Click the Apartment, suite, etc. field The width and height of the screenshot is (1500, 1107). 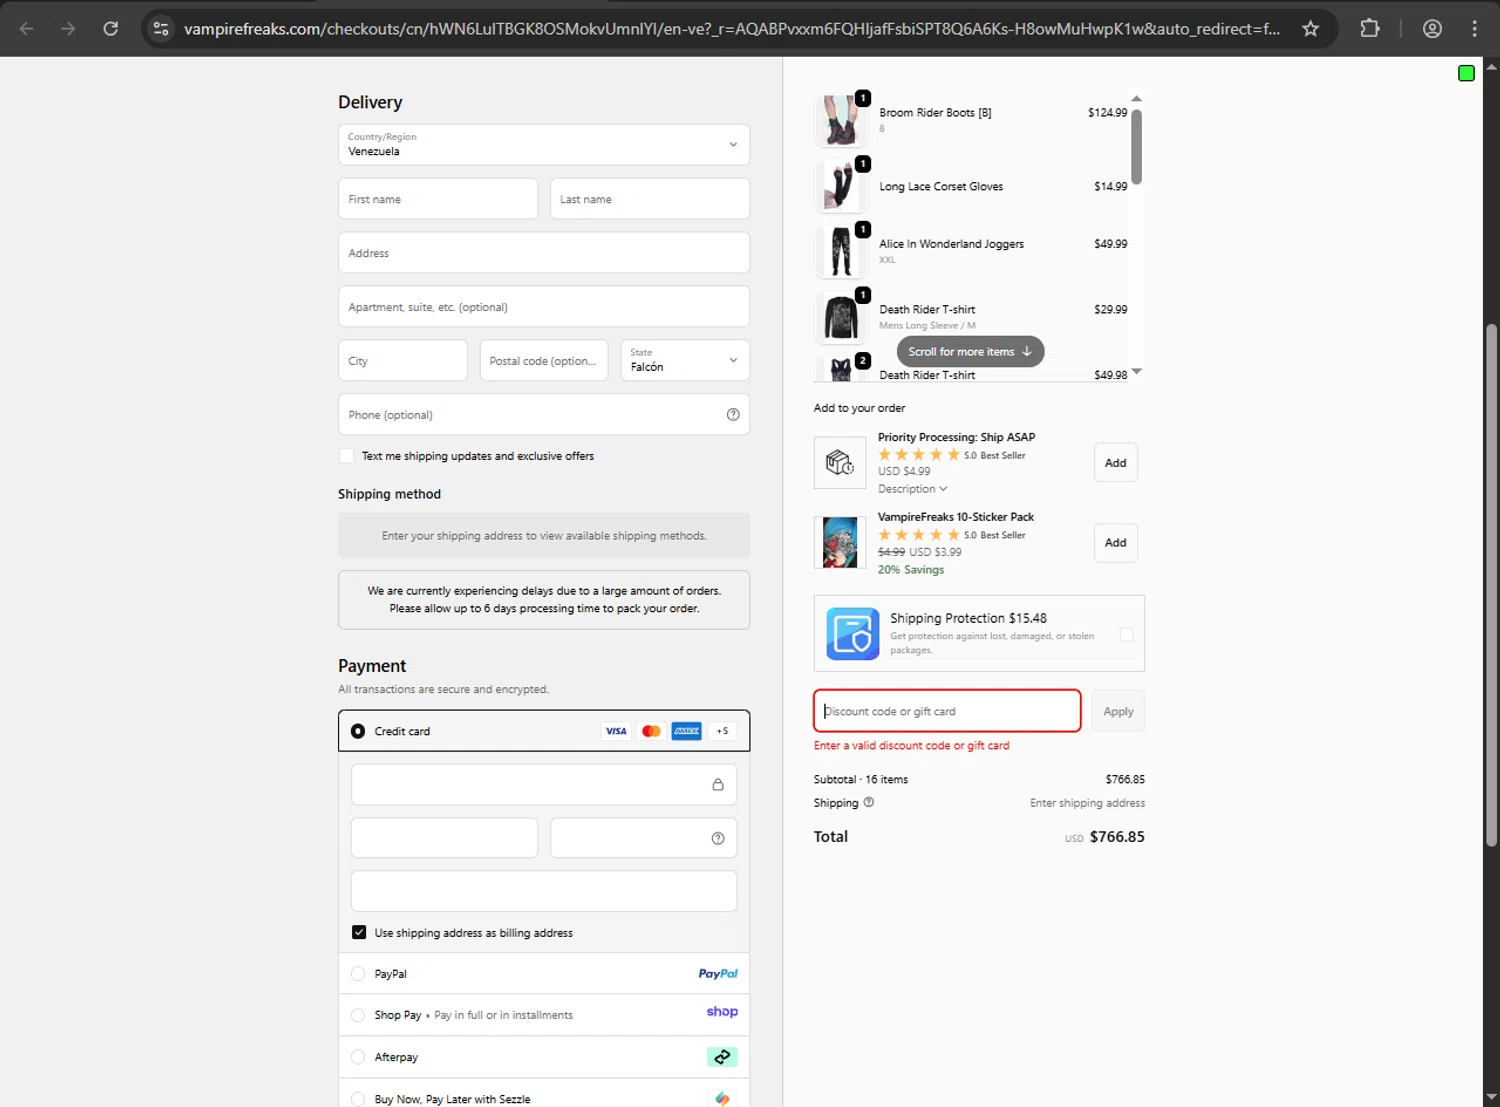pos(544,307)
